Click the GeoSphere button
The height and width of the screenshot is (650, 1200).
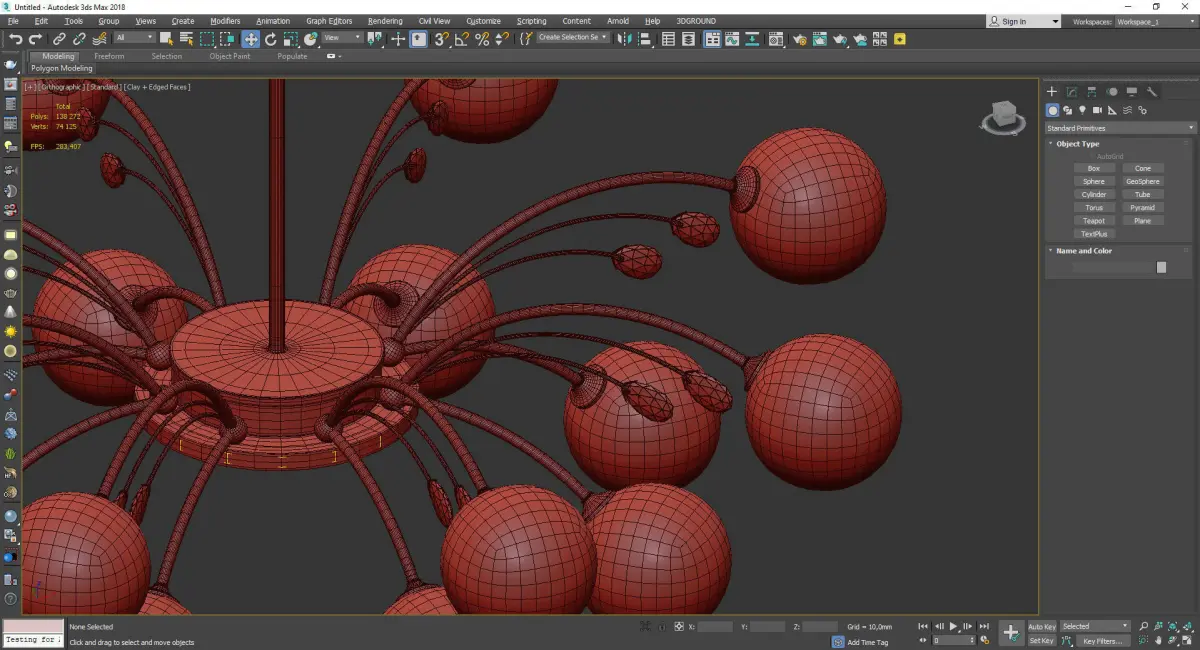(x=1142, y=182)
